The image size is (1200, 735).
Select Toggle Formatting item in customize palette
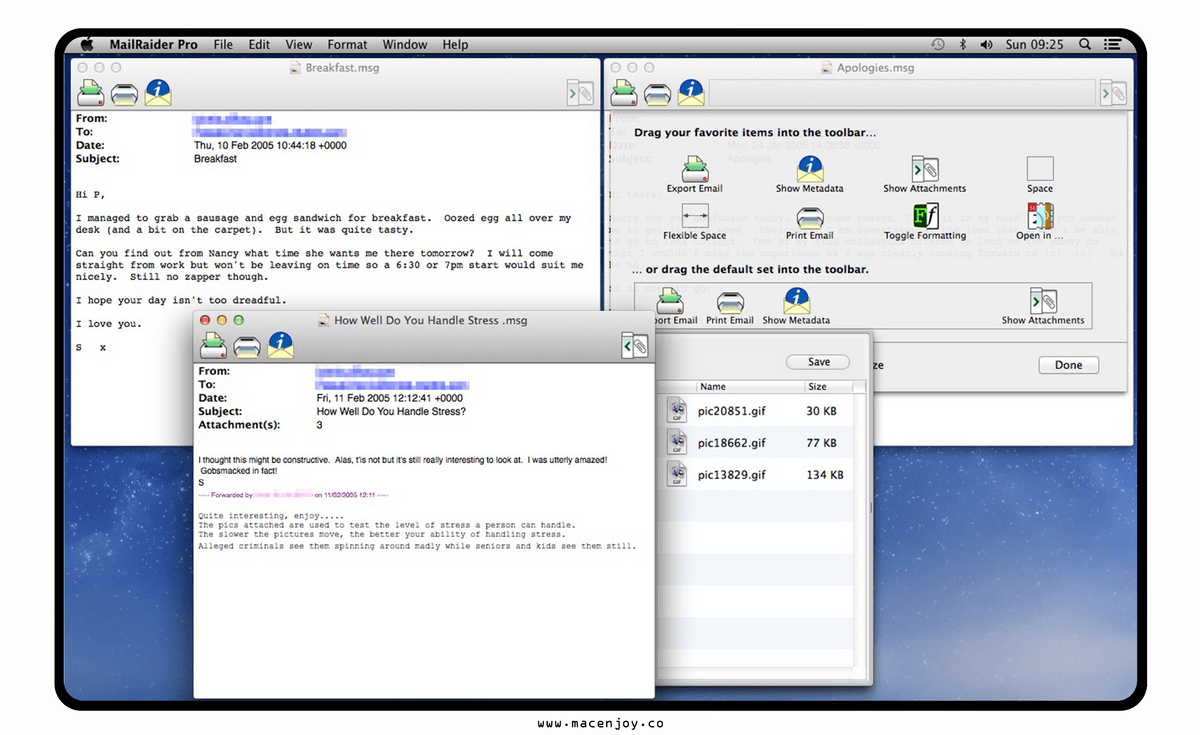925,222
